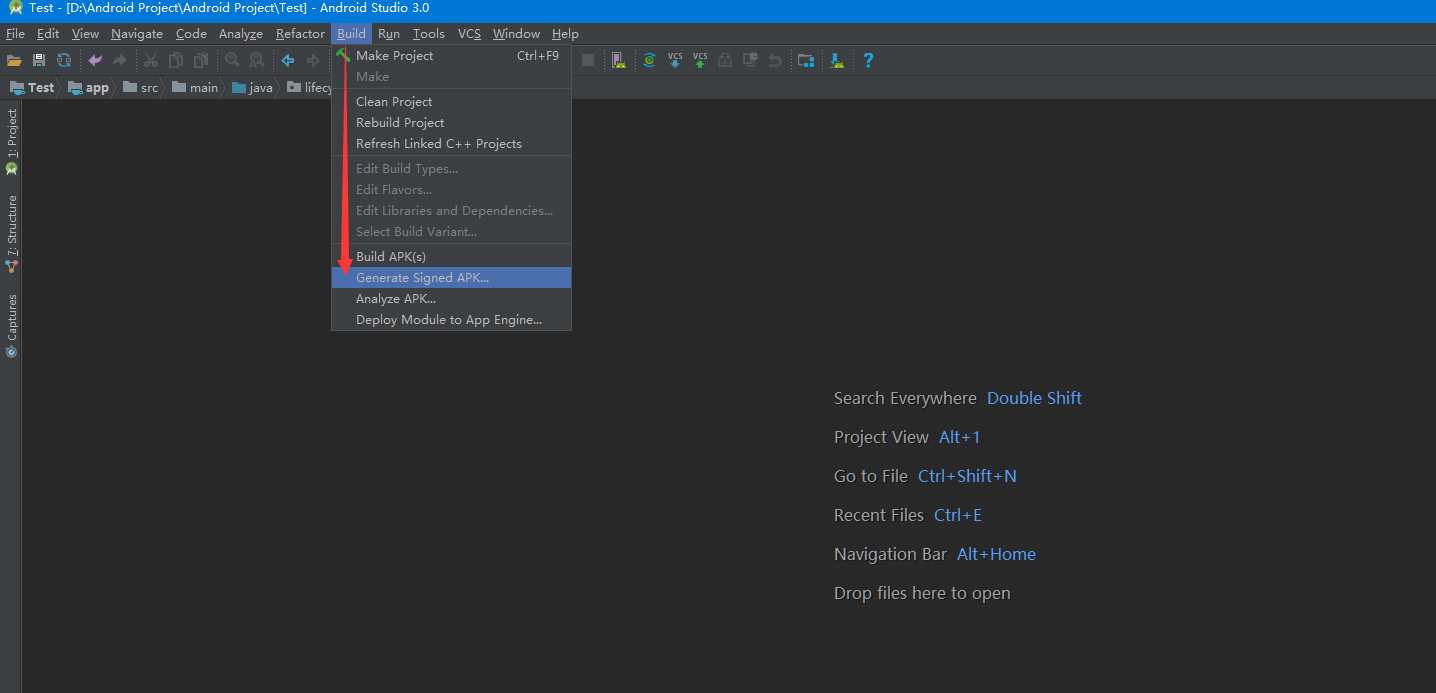Open Find with the magnifier icon

[x=232, y=60]
